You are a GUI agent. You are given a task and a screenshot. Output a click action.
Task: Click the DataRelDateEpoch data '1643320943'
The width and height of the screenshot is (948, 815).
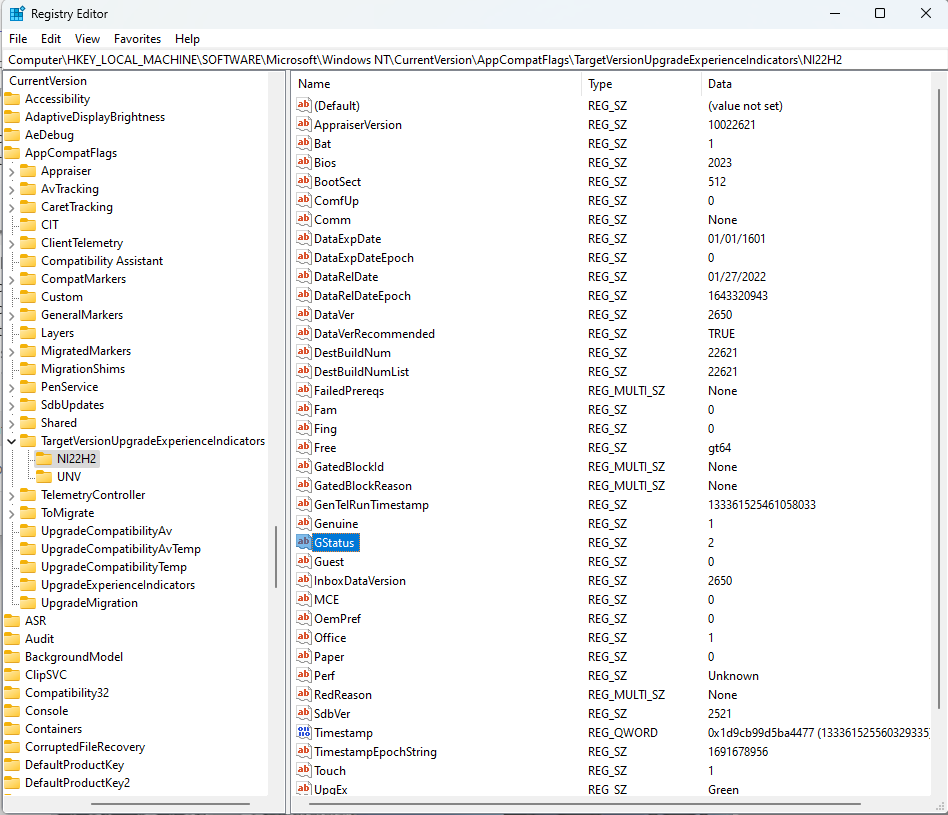(738, 296)
